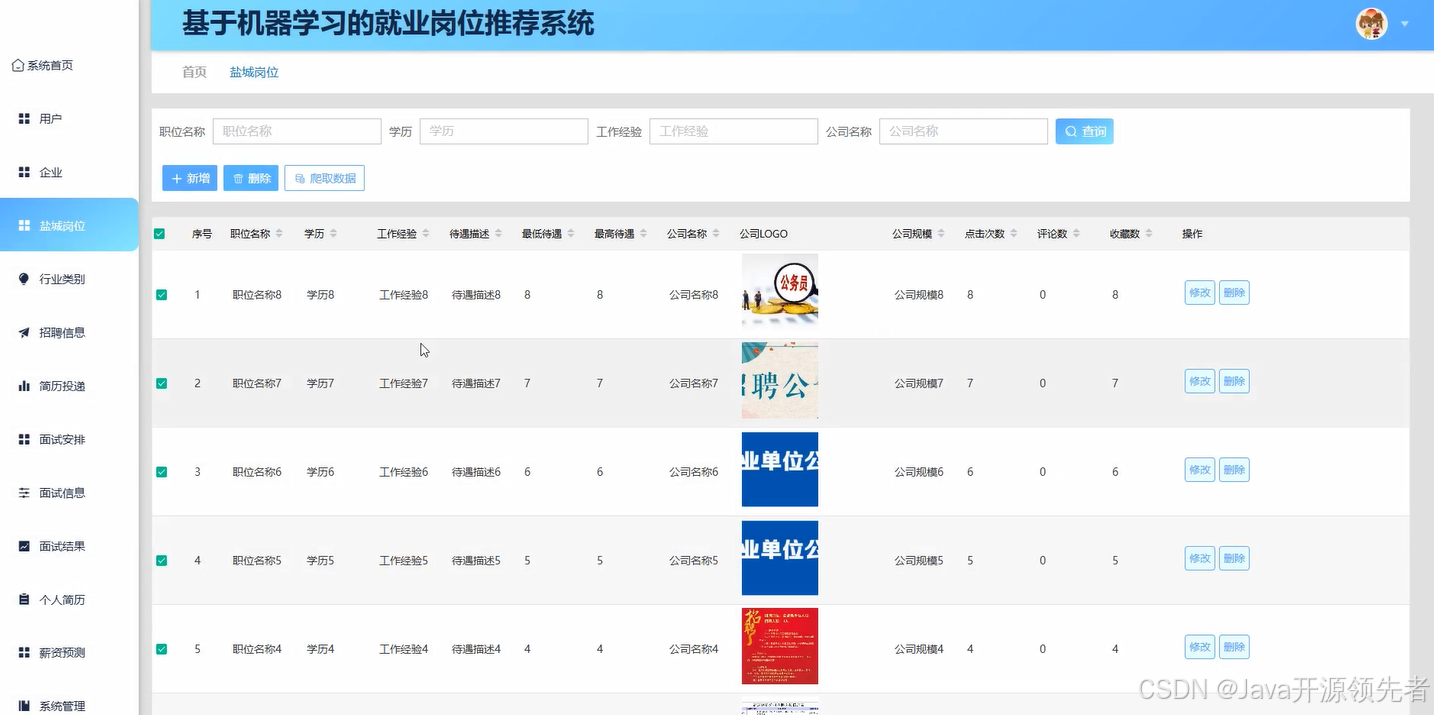Open the 面试安排 menu item

click(23, 439)
